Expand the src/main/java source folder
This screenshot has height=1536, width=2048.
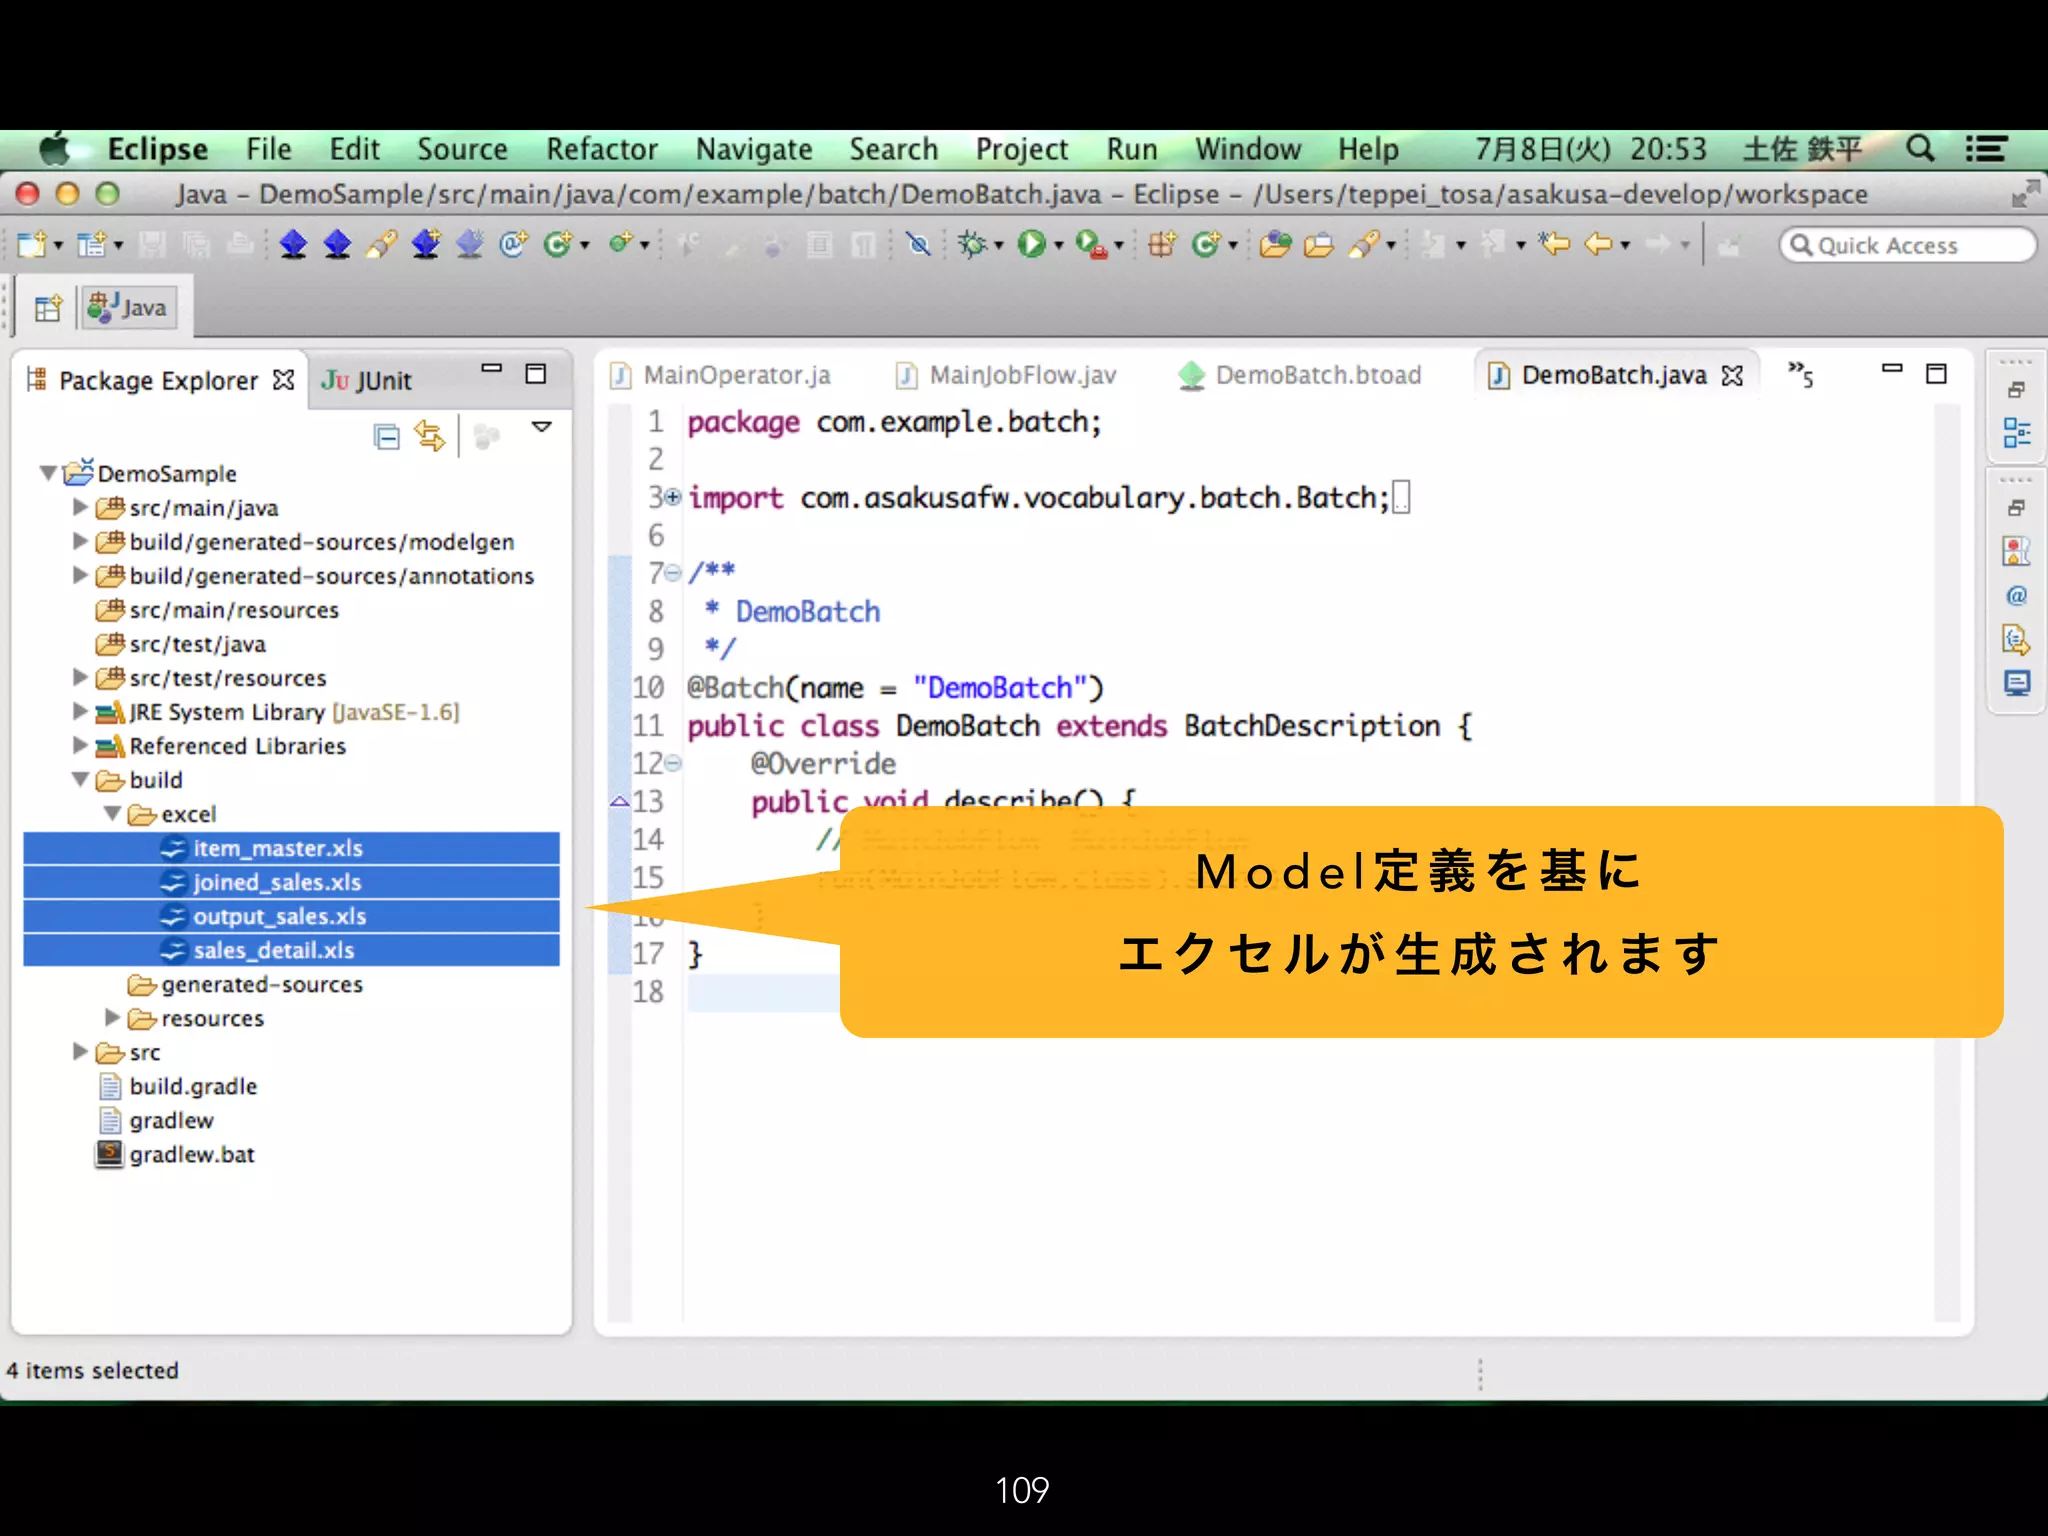(81, 508)
